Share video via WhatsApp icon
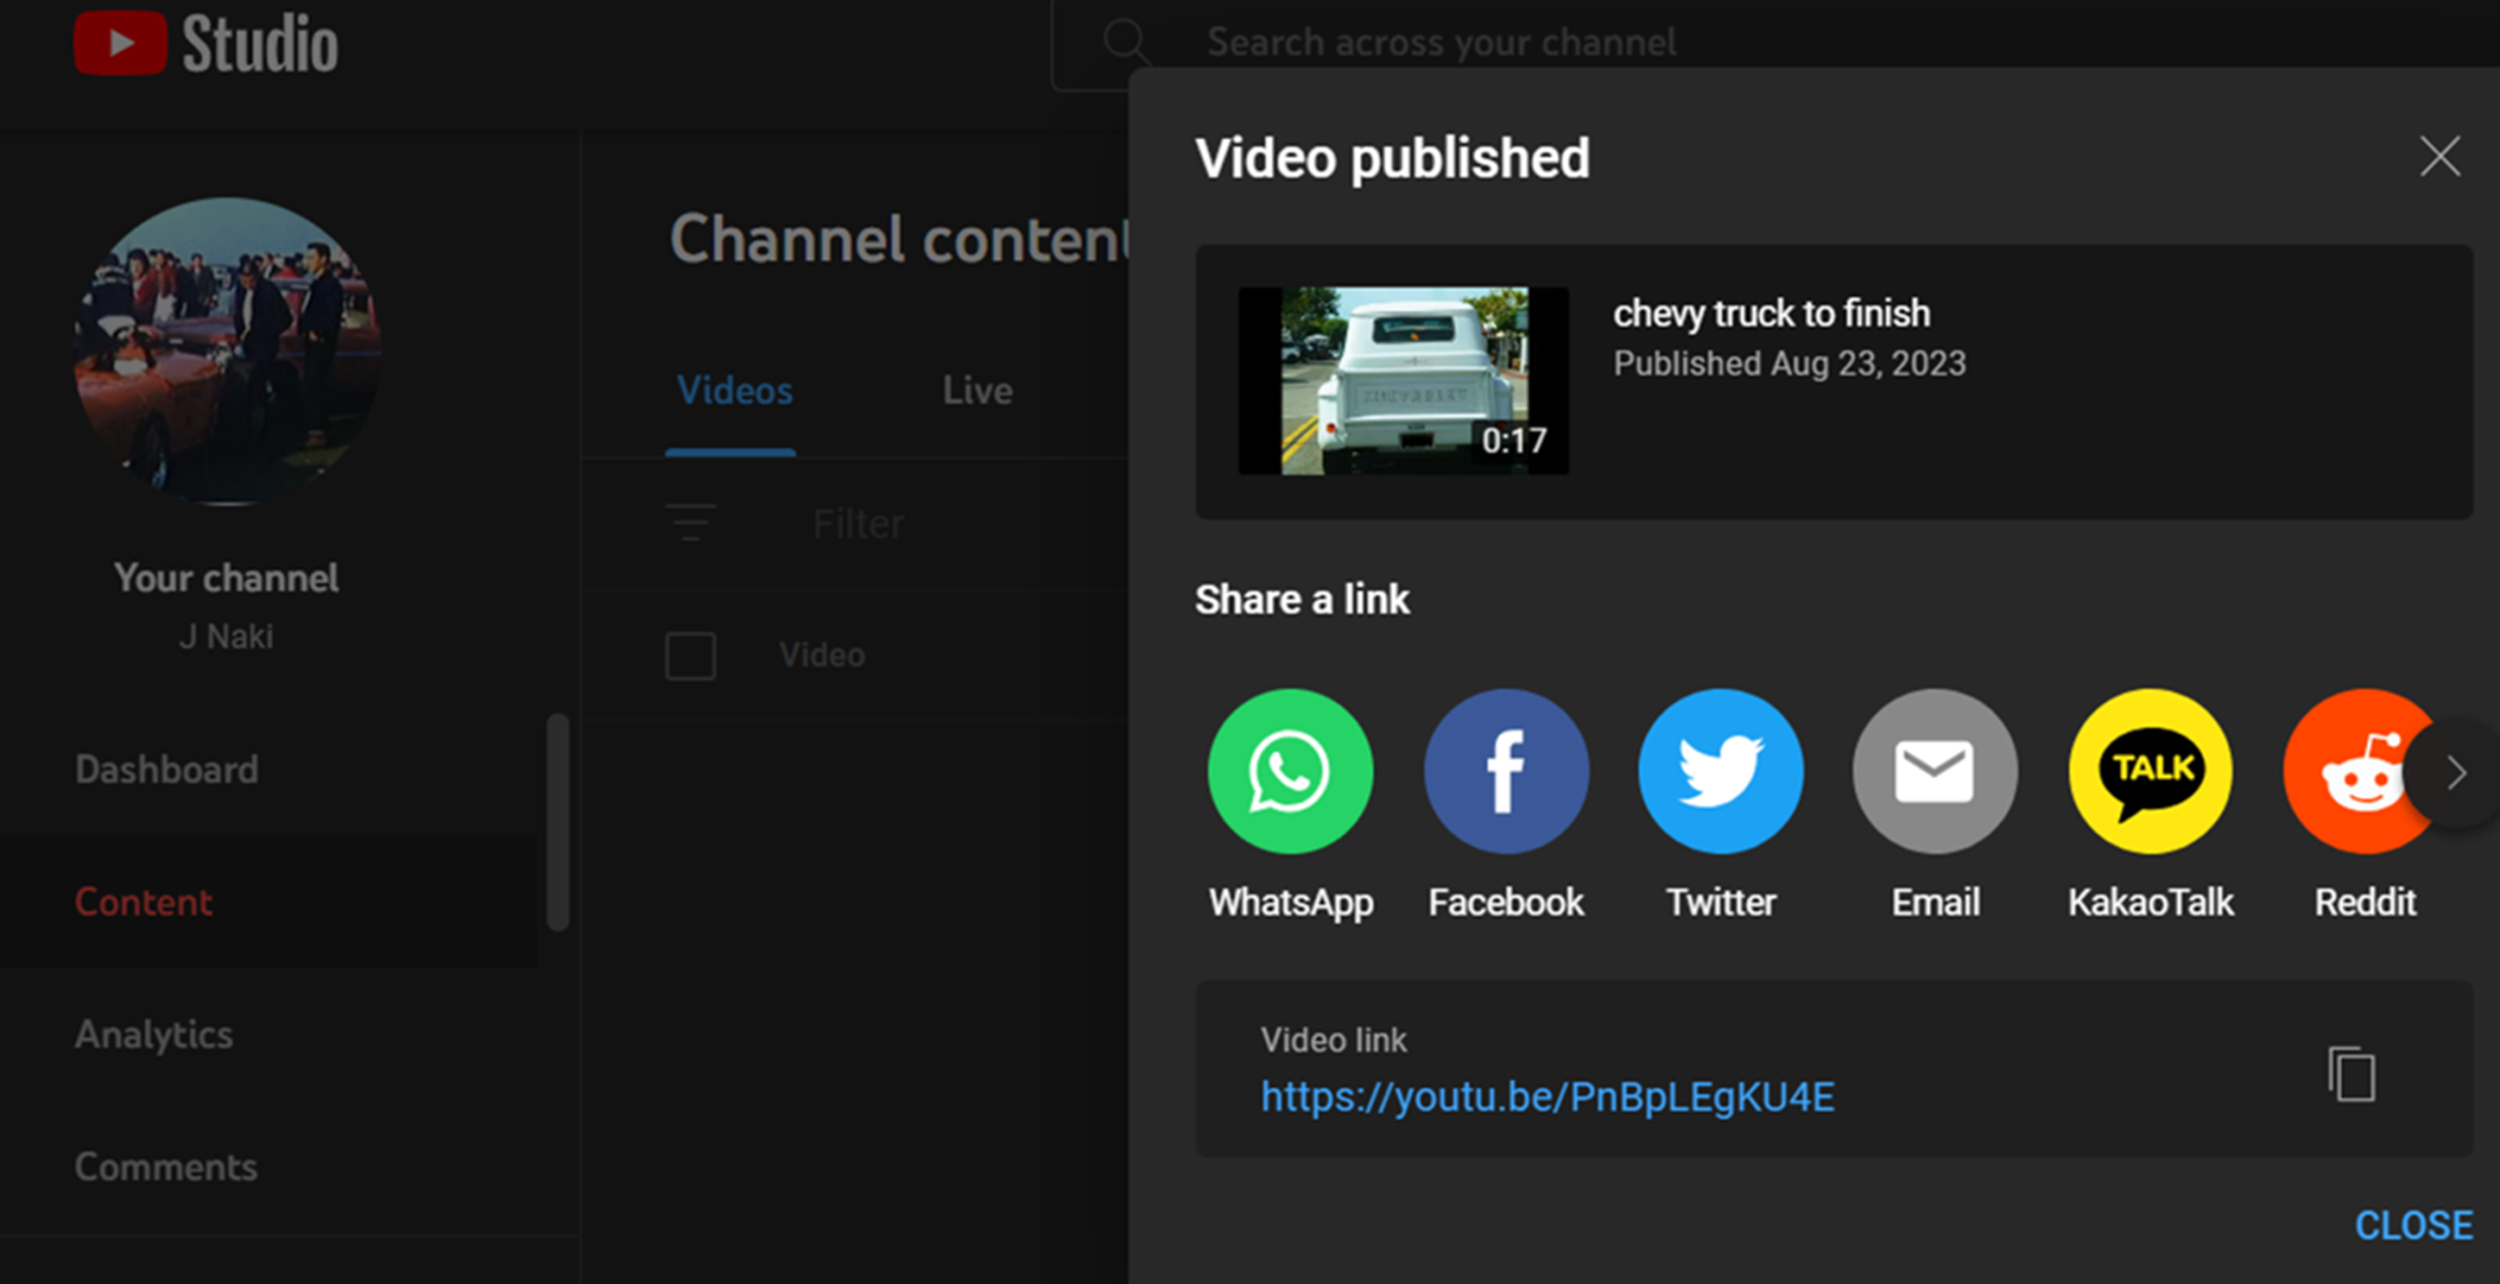 tap(1290, 771)
